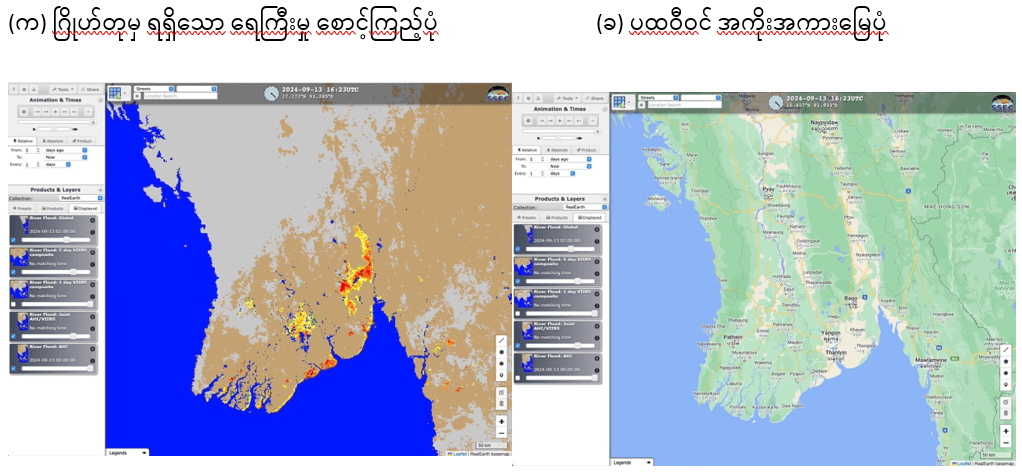The width and height of the screenshot is (1022, 472).
Task: Select marker pin tool in flood map window
Action: click(x=501, y=376)
